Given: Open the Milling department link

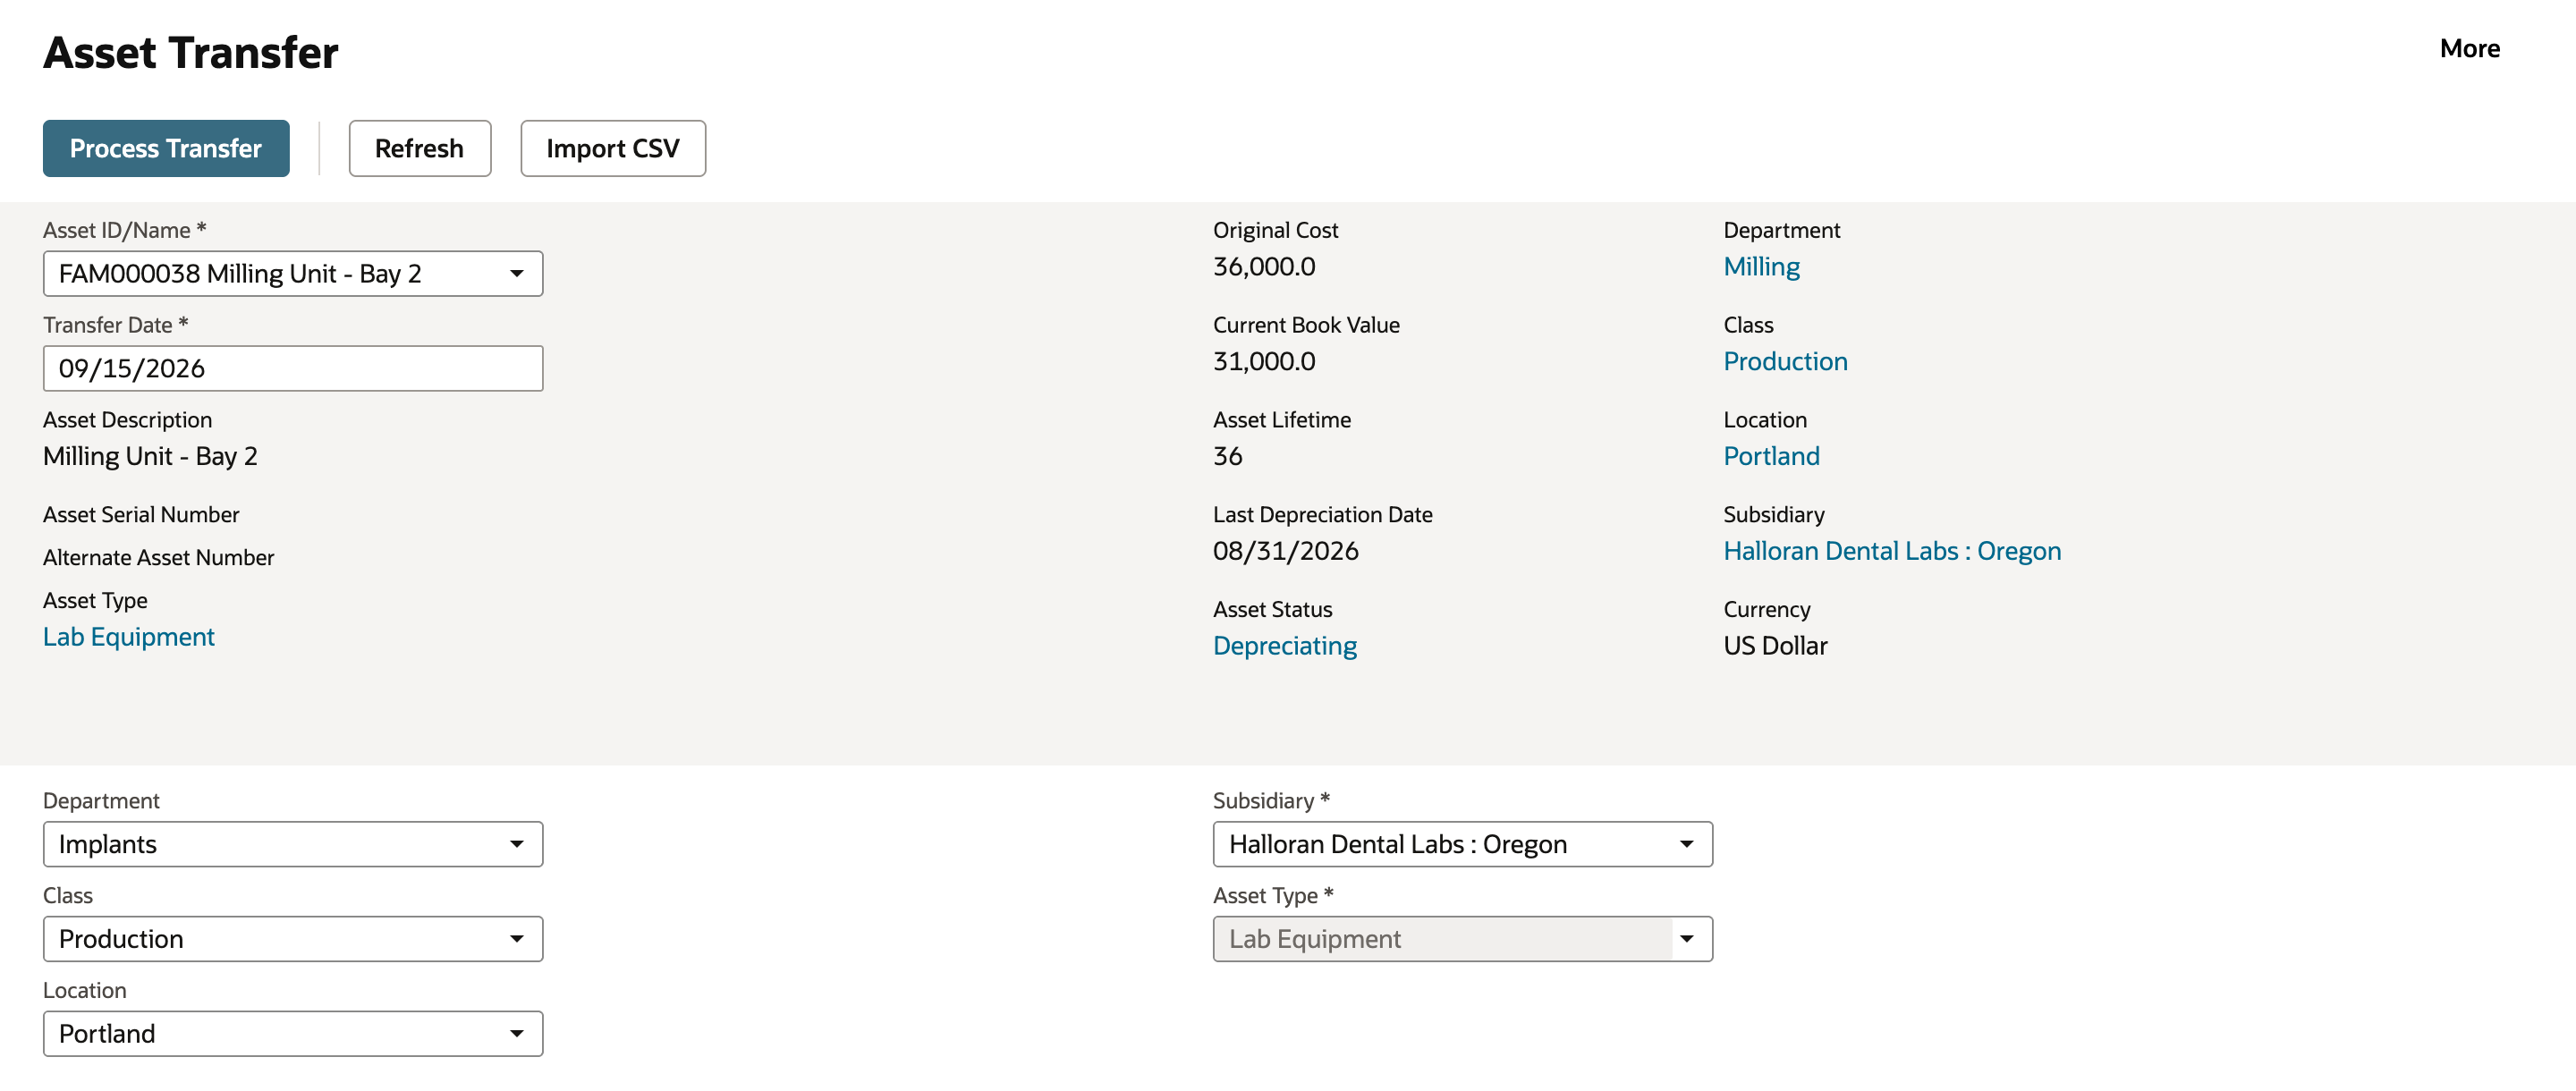Looking at the screenshot, I should tap(1761, 267).
